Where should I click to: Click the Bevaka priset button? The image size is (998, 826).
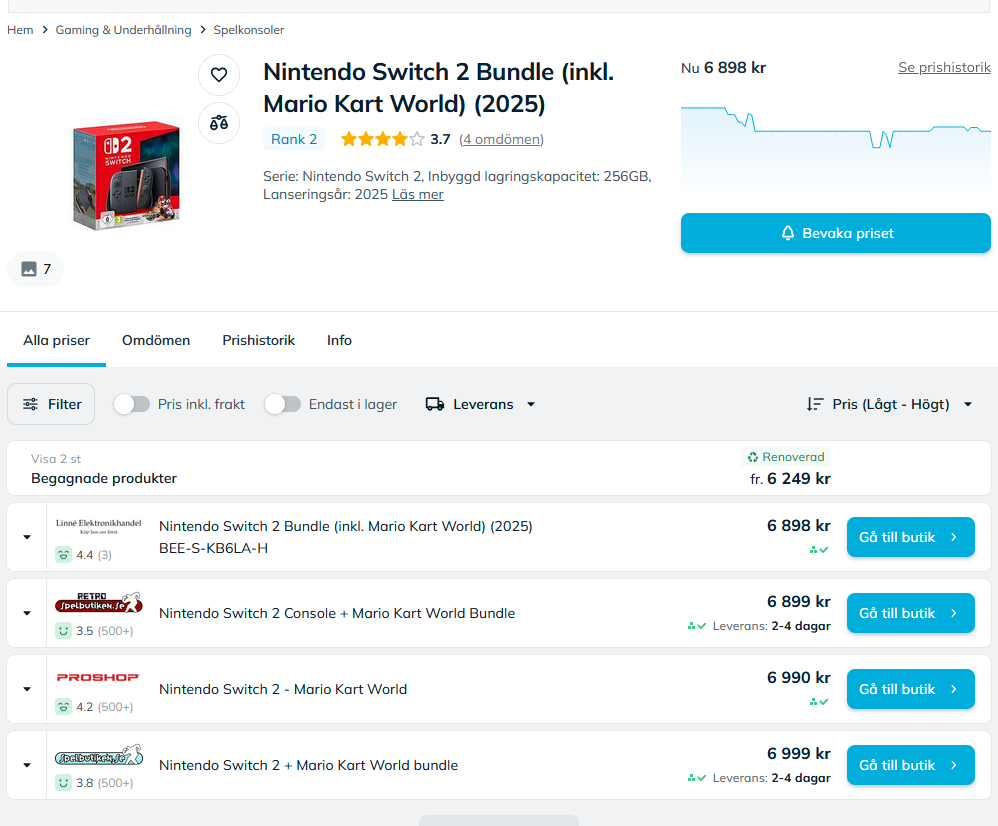836,233
